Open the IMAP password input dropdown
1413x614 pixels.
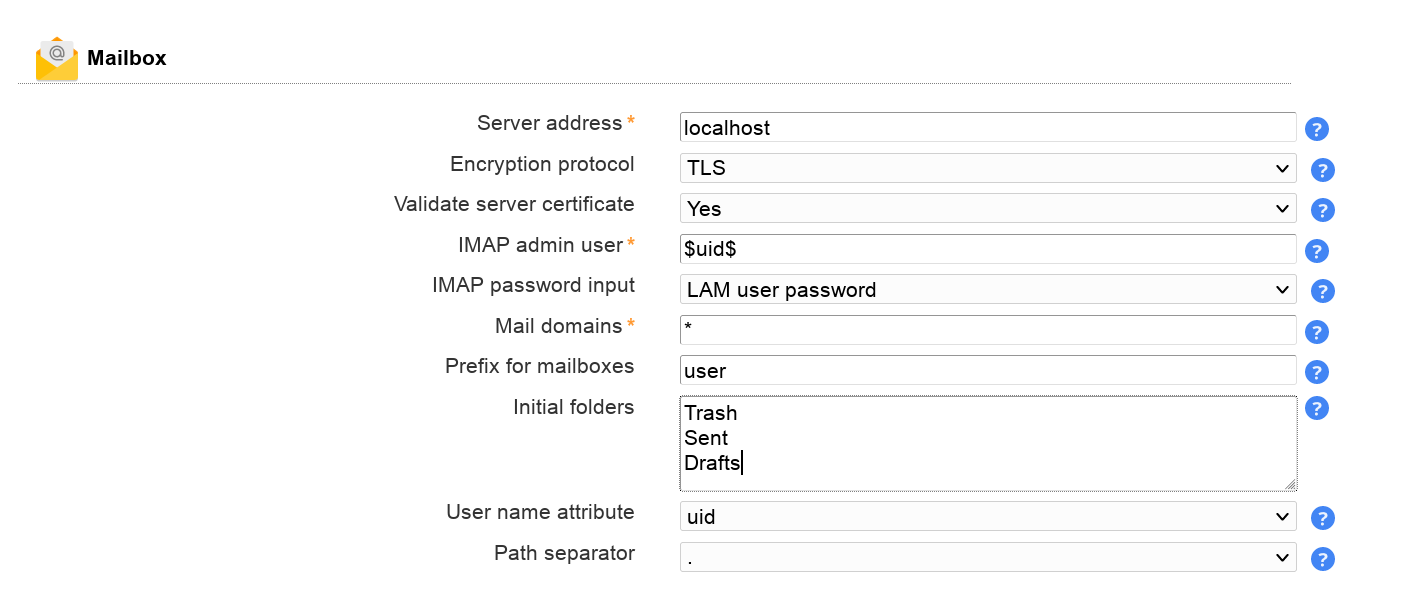tap(987, 290)
